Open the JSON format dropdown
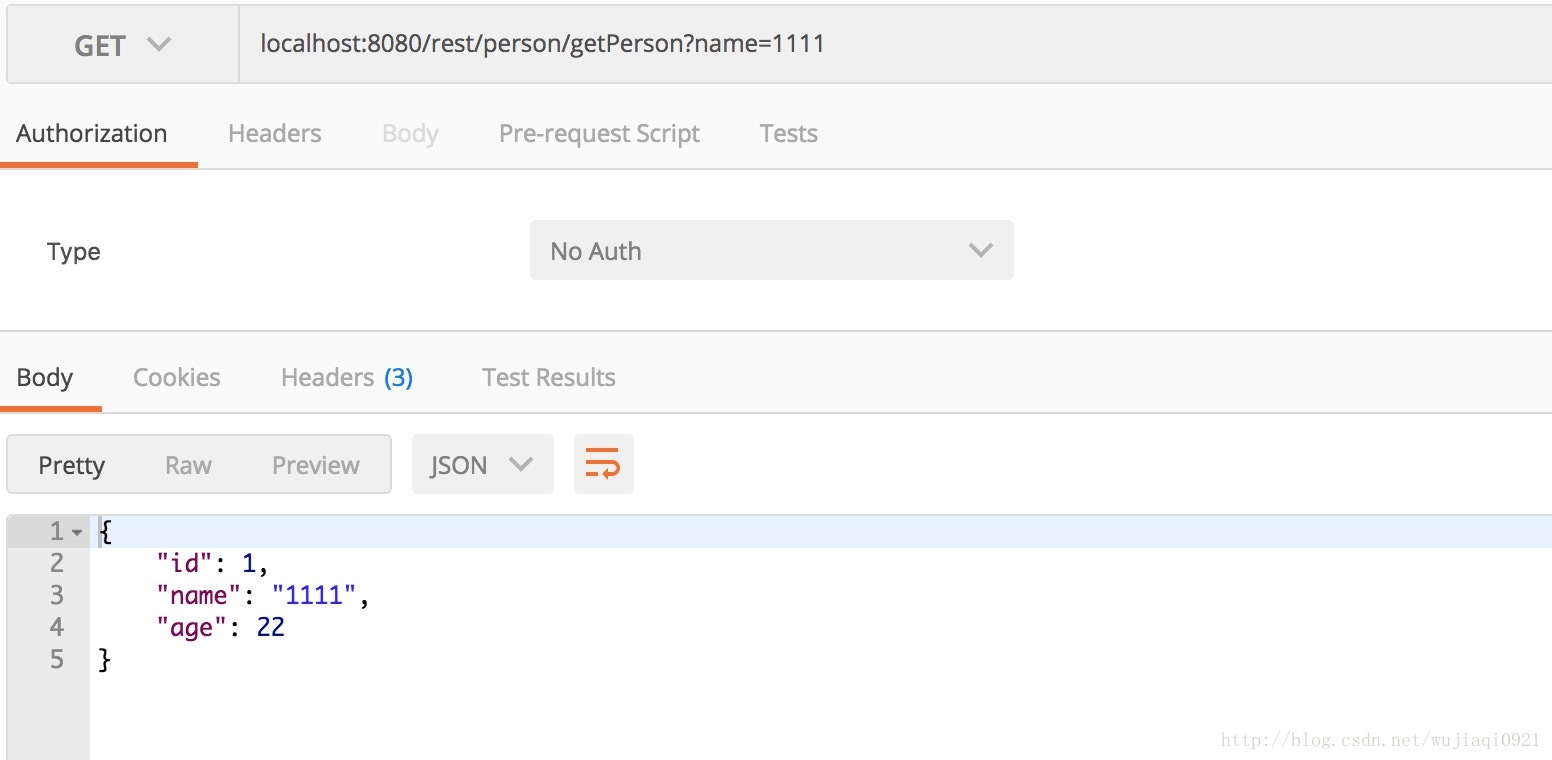Image resolution: width=1552 pixels, height=760 pixels. tap(482, 465)
